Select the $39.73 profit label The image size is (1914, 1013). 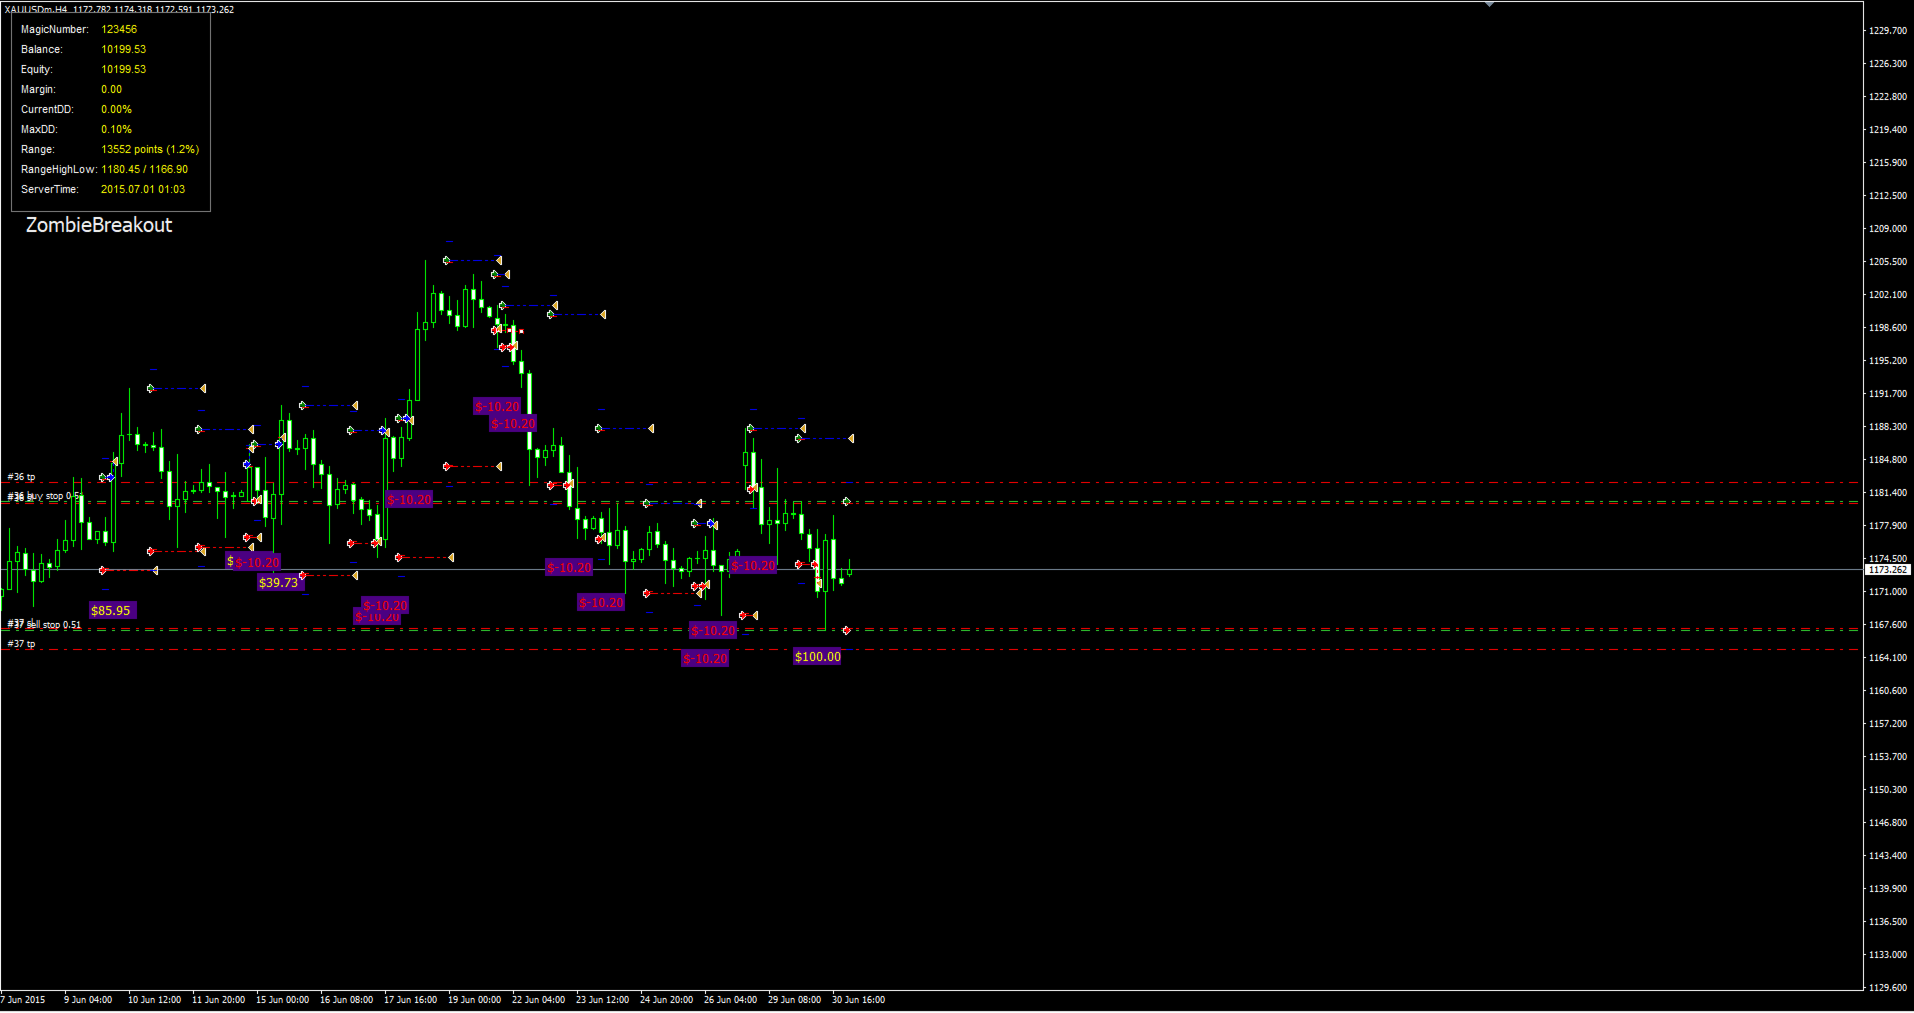coord(279,582)
